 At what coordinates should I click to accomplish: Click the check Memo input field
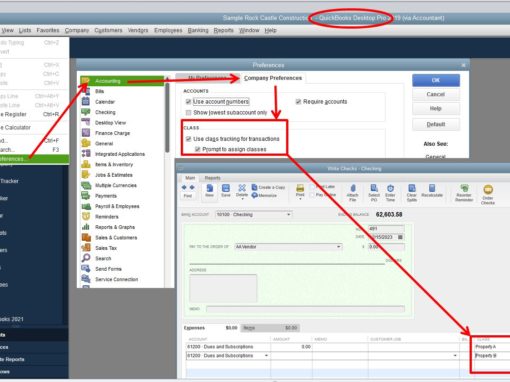click(305, 309)
